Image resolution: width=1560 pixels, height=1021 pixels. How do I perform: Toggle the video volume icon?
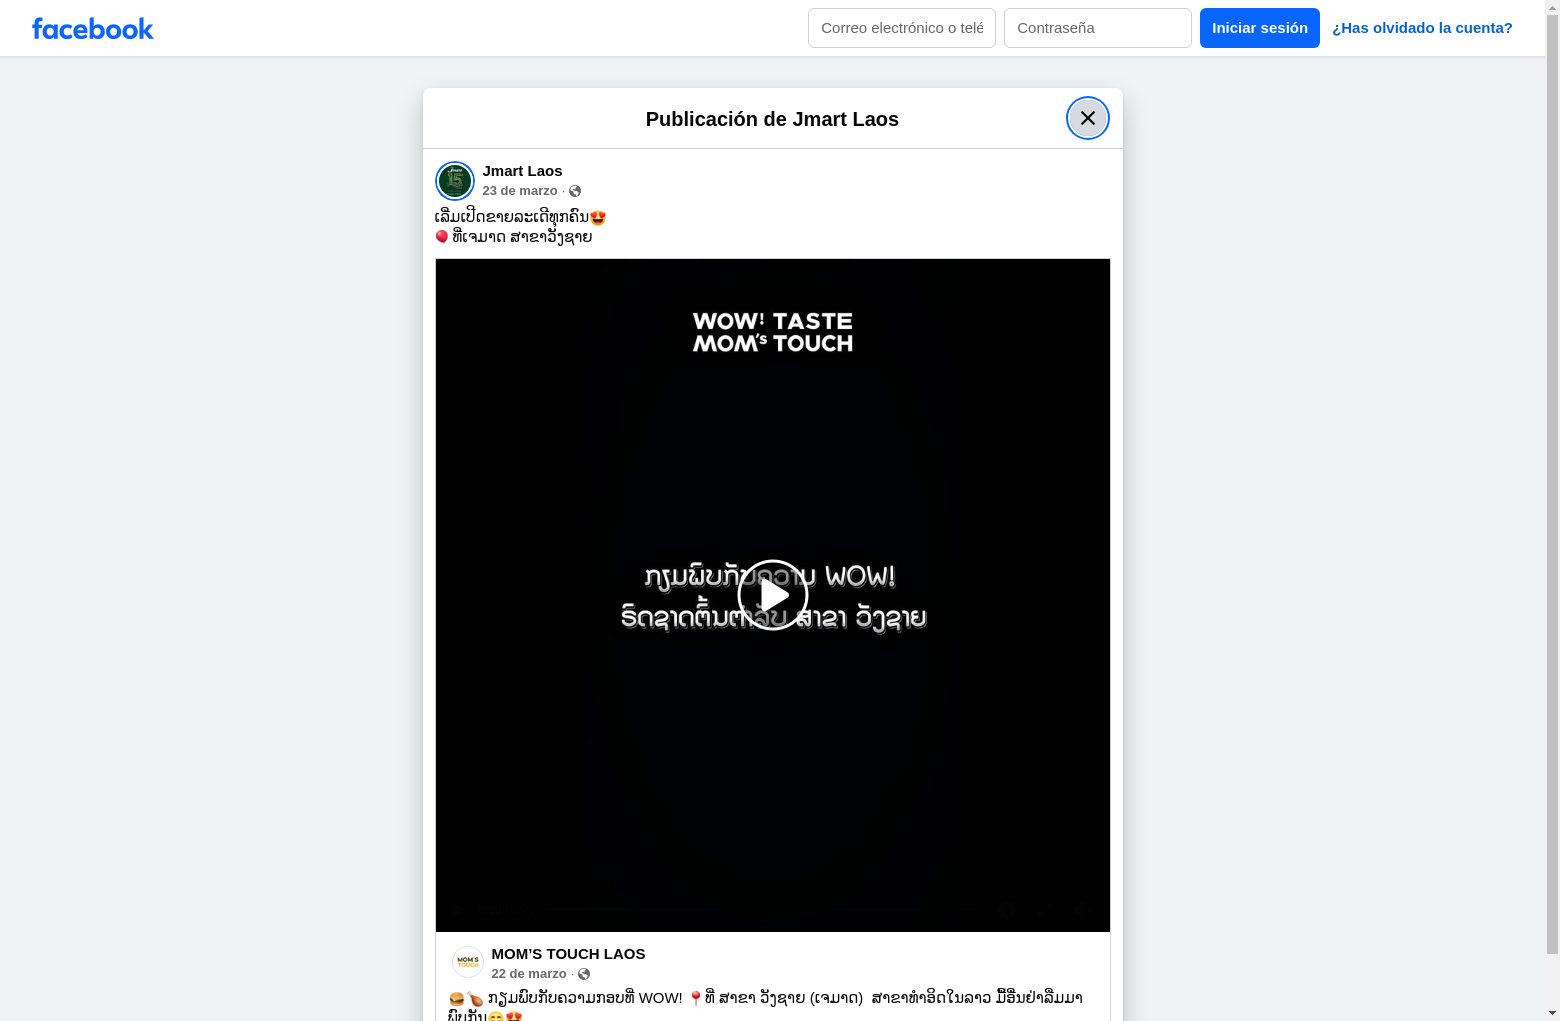(1083, 910)
